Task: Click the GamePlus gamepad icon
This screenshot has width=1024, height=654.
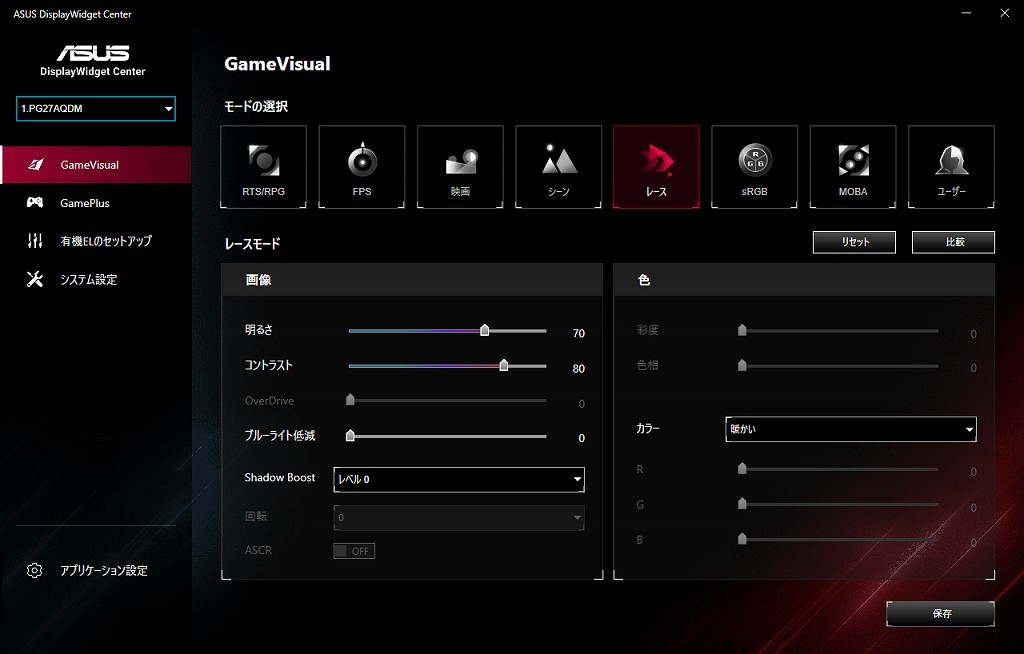Action: [35, 203]
